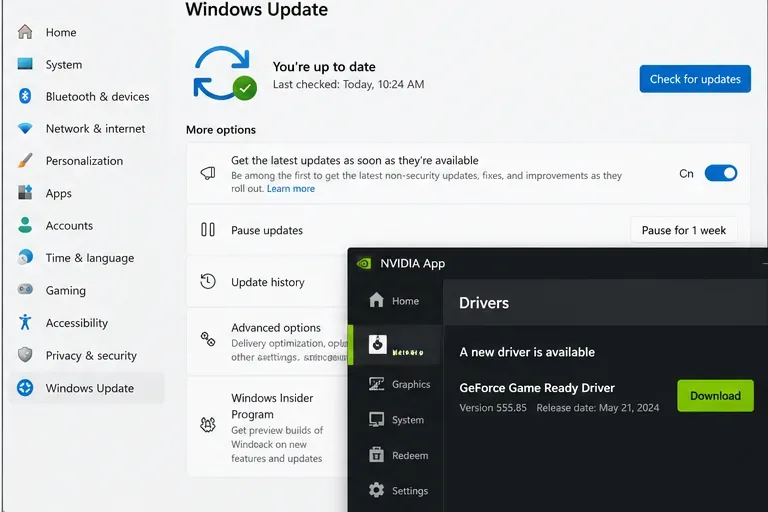Click the Accessibility figure icon
The width and height of the screenshot is (768, 512).
pos(25,322)
